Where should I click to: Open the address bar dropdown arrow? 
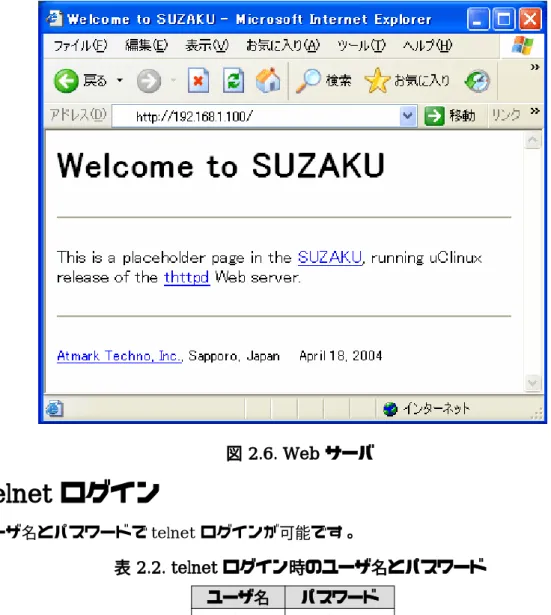point(408,116)
